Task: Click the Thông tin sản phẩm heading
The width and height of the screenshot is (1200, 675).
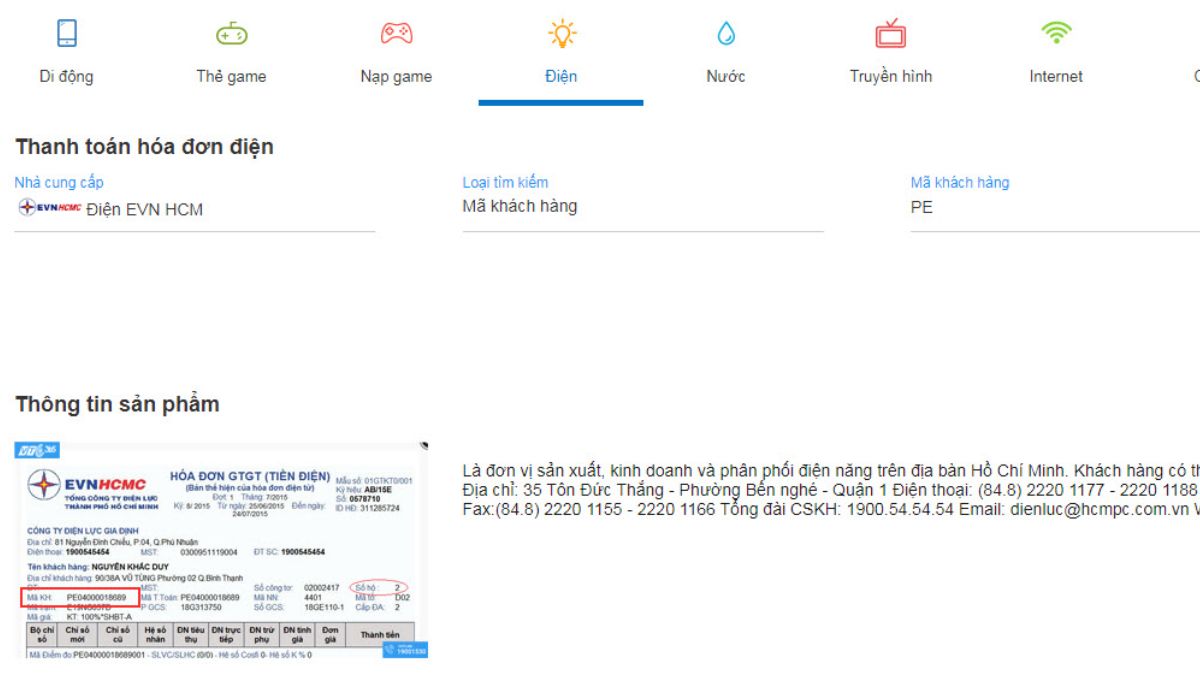Action: coord(117,404)
